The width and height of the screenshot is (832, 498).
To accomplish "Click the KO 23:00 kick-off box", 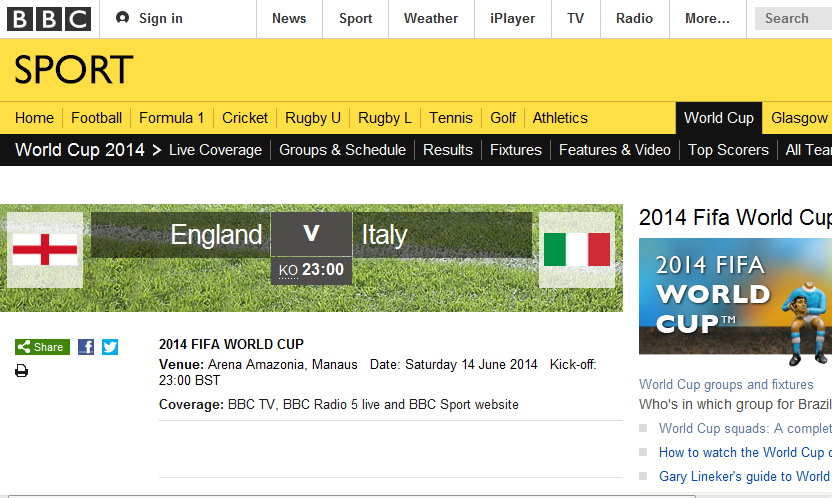I will [x=311, y=270].
